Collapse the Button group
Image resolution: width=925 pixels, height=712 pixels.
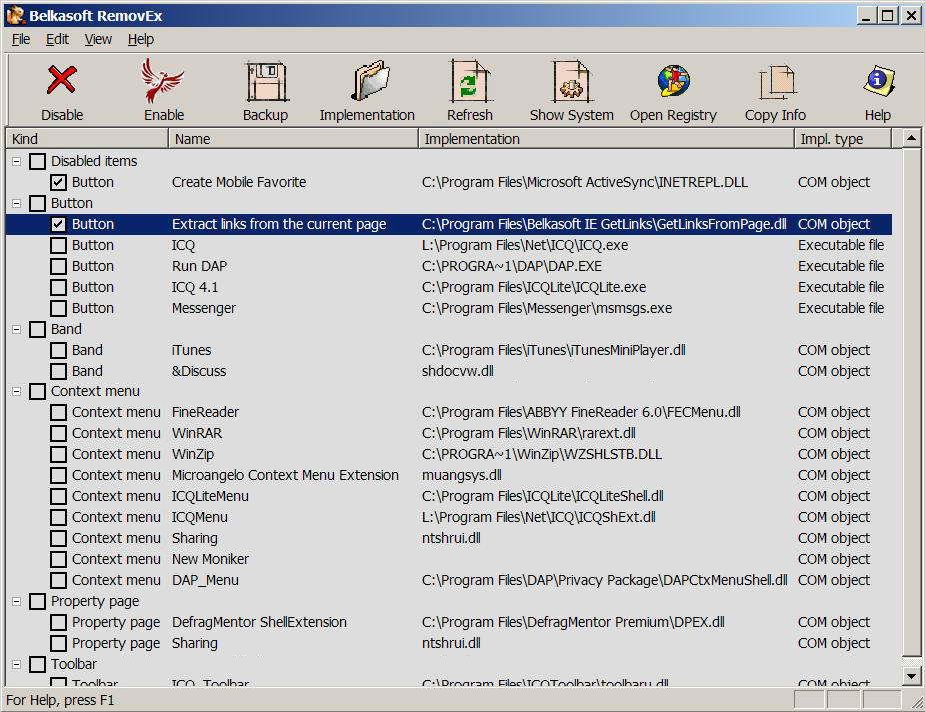pyautogui.click(x=17, y=204)
